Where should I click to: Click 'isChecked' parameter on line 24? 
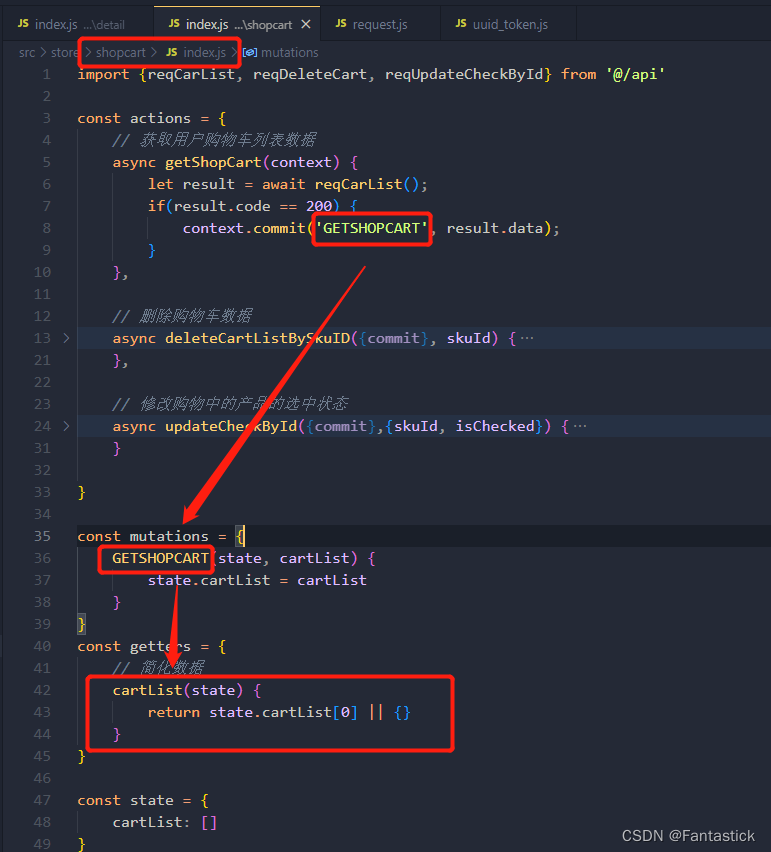(x=495, y=427)
